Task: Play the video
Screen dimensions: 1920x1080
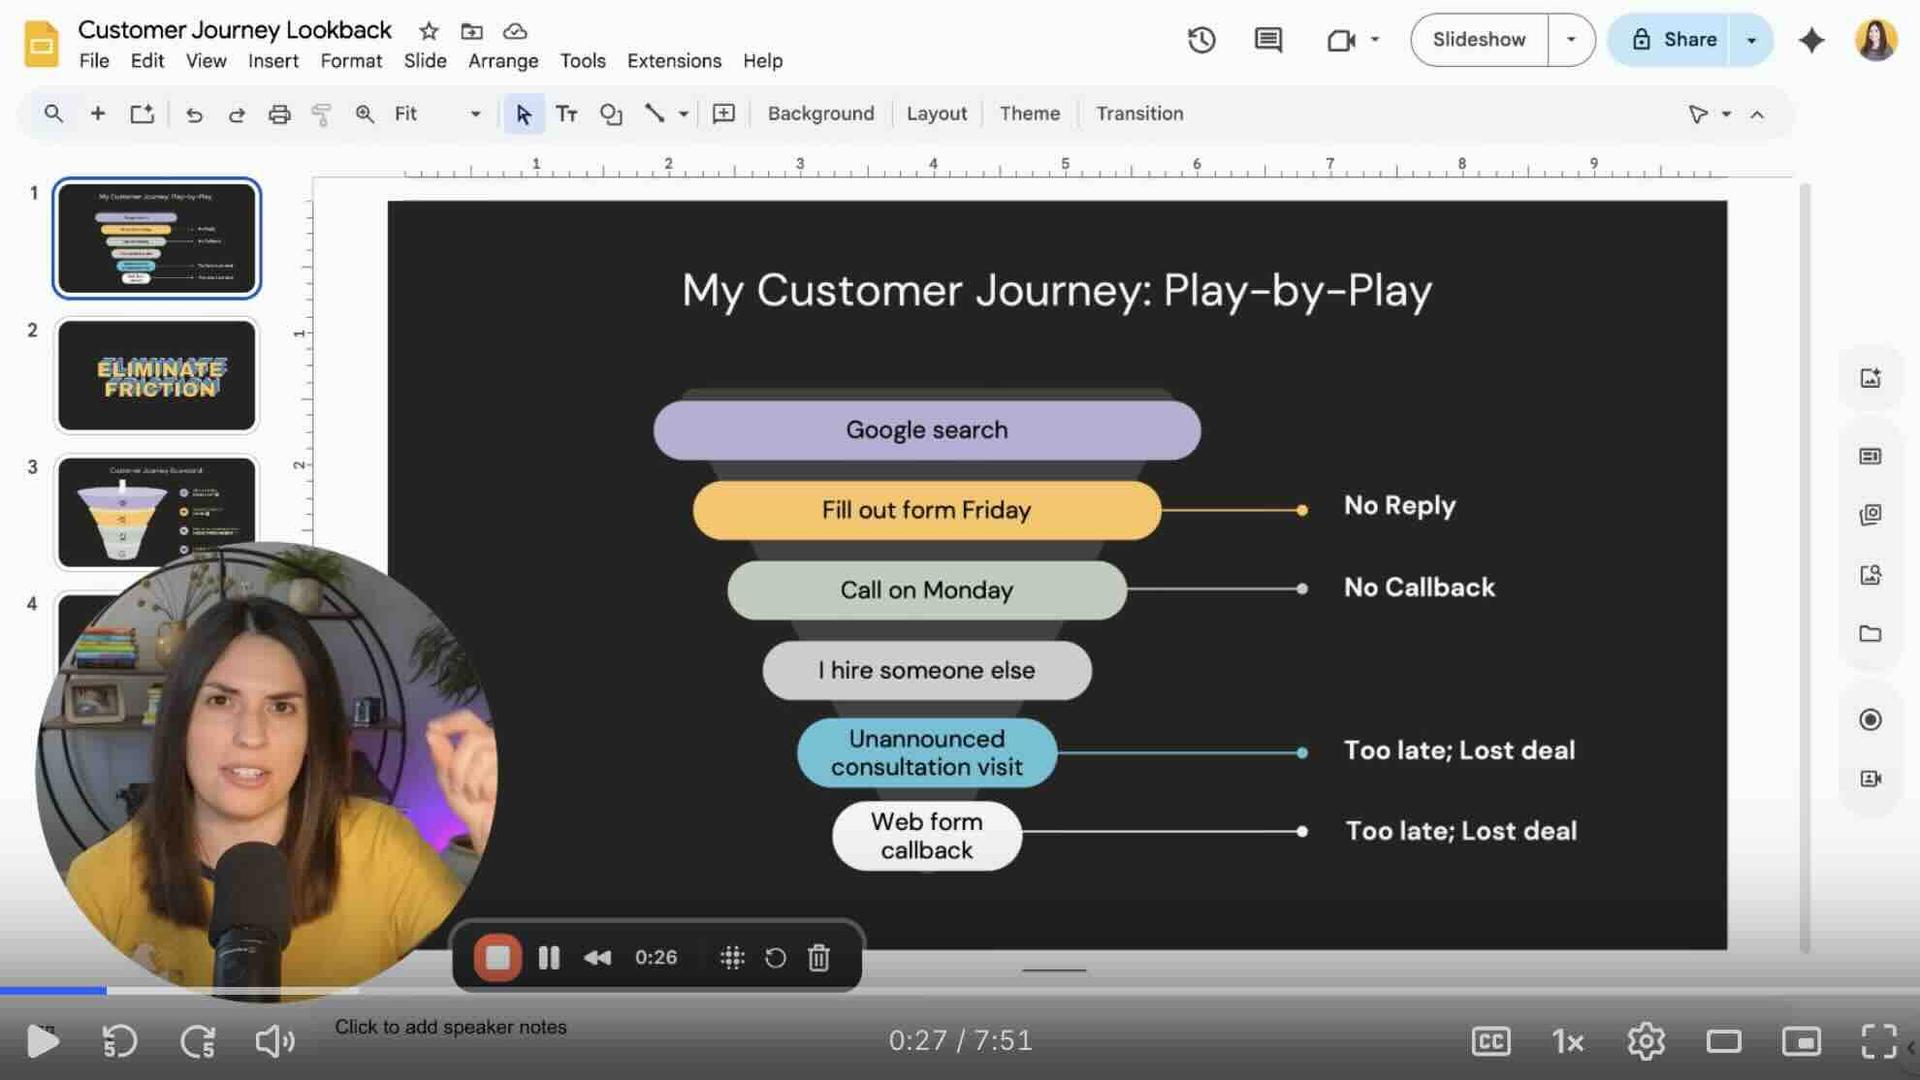Action: (x=42, y=1041)
